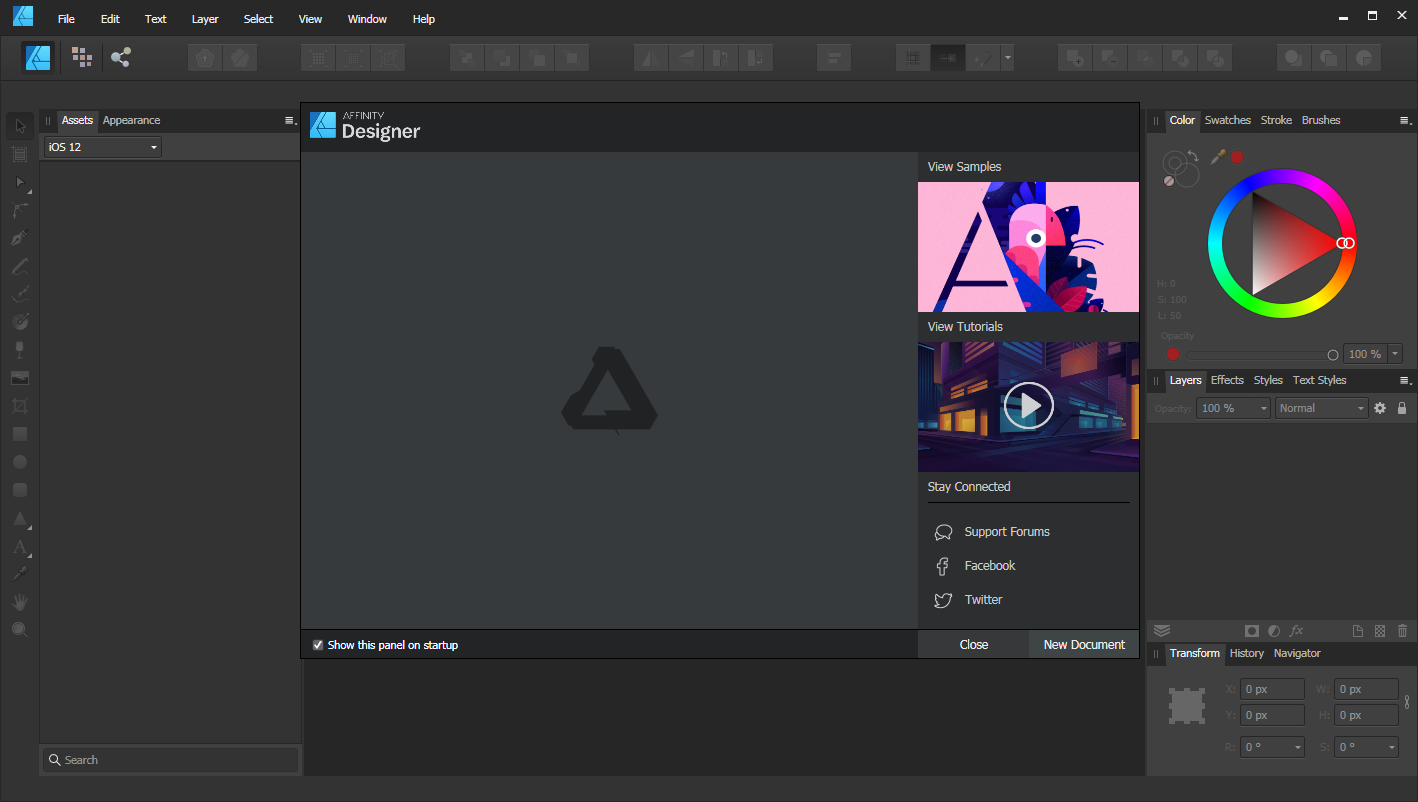Viewport: 1418px width, 802px height.
Task: Play the View Tutorials video thumbnail
Action: pos(1028,406)
